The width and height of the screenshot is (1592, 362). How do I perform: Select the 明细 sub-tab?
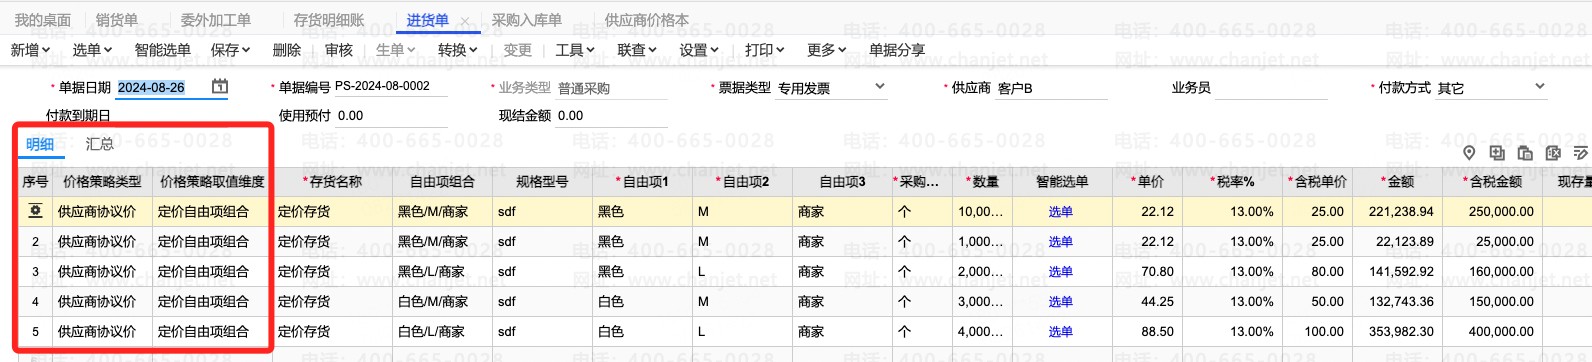point(40,144)
